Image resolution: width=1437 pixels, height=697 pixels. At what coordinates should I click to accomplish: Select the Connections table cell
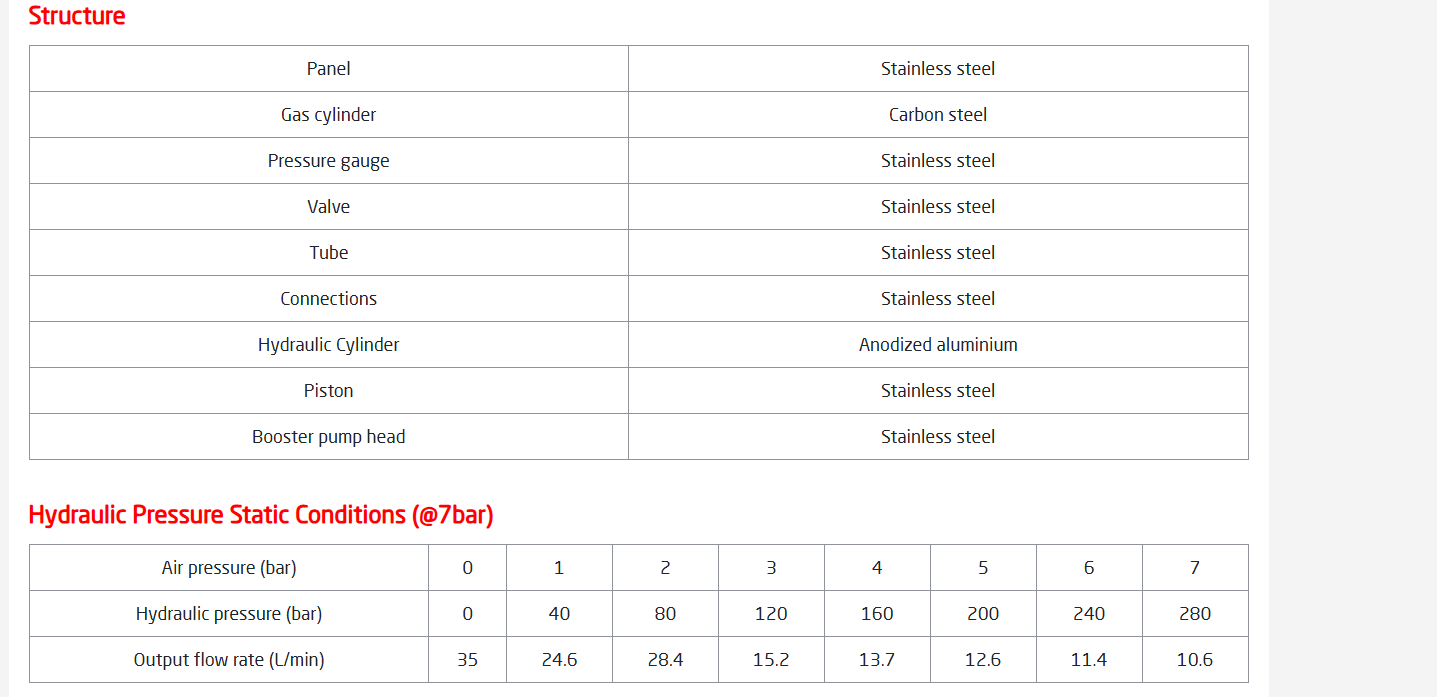329,299
